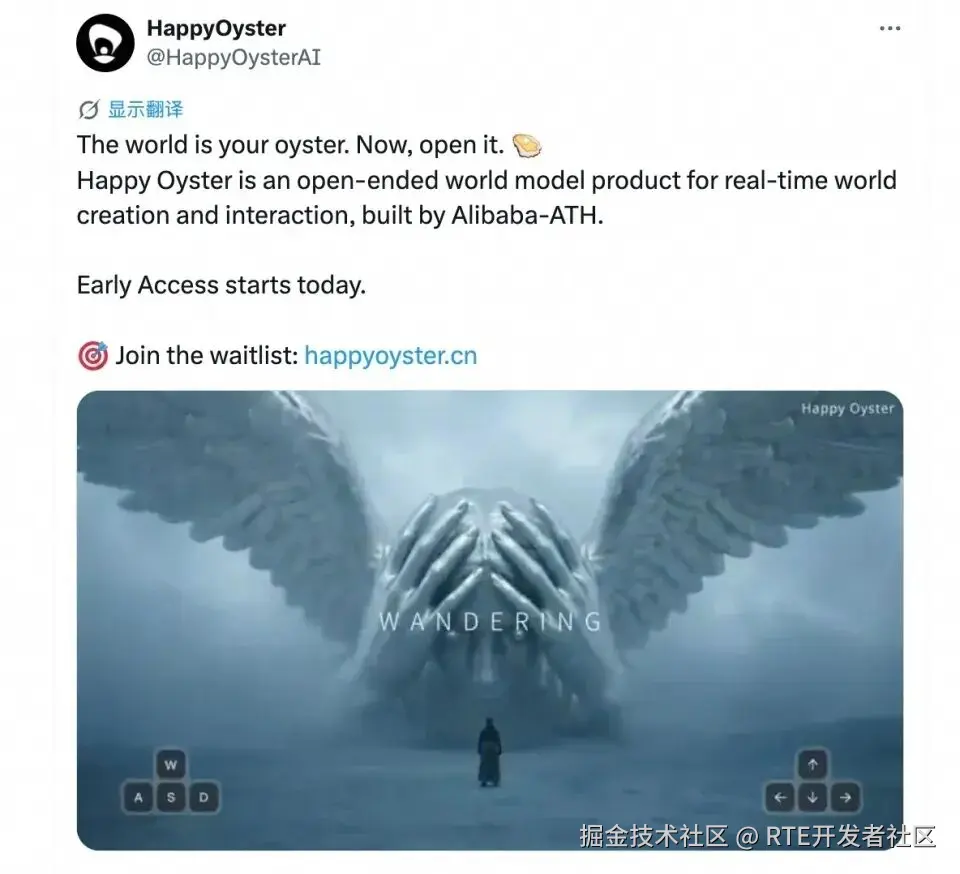Screen dimensions: 960x874
Task: Click the Happy Oyster watermark text
Action: click(x=847, y=409)
